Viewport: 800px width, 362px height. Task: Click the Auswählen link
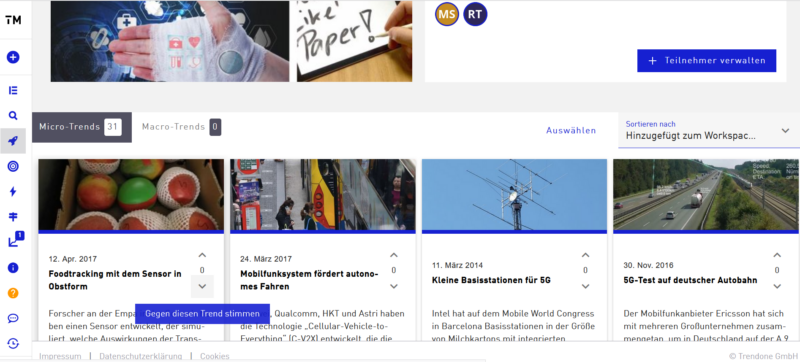click(571, 131)
